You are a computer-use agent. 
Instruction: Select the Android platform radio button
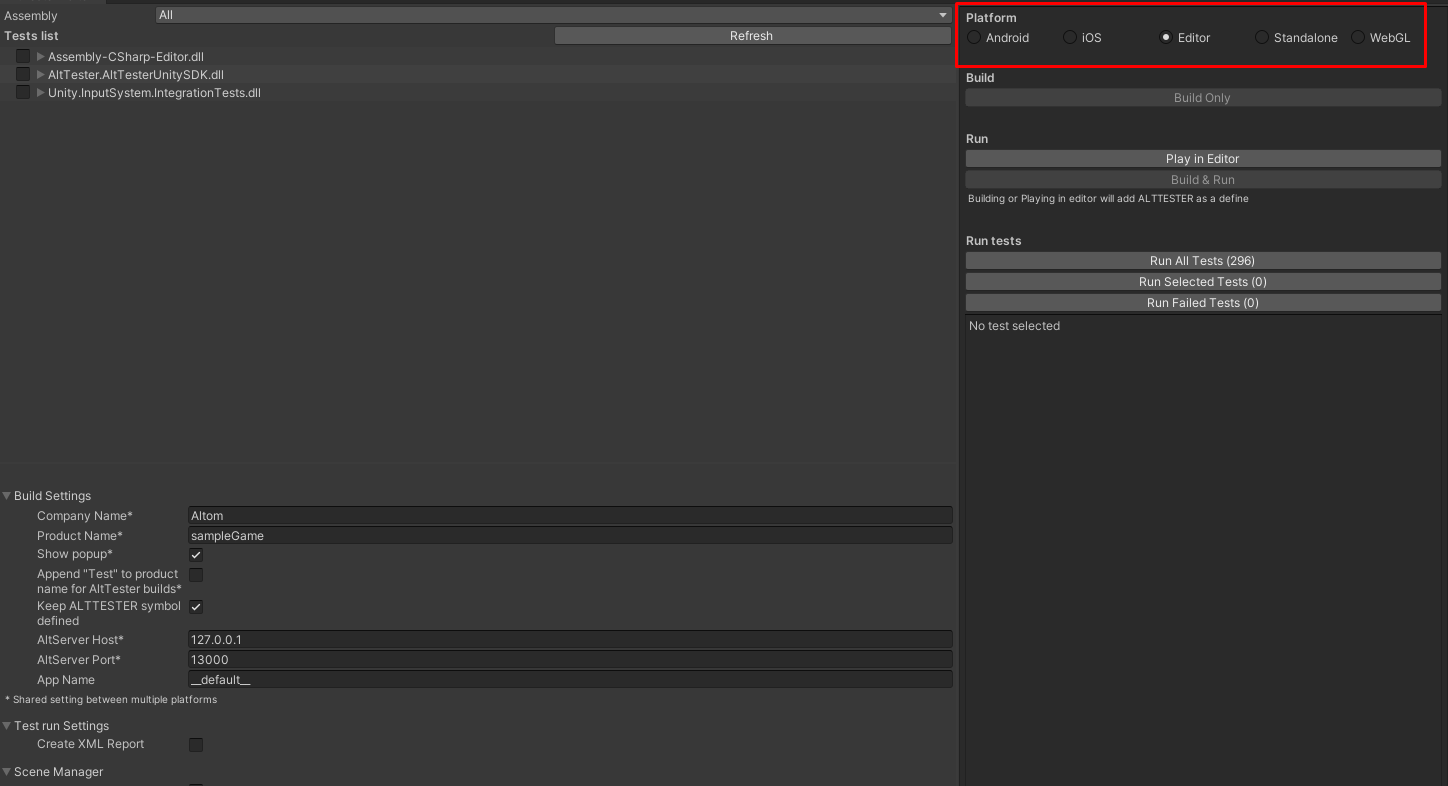click(972, 37)
